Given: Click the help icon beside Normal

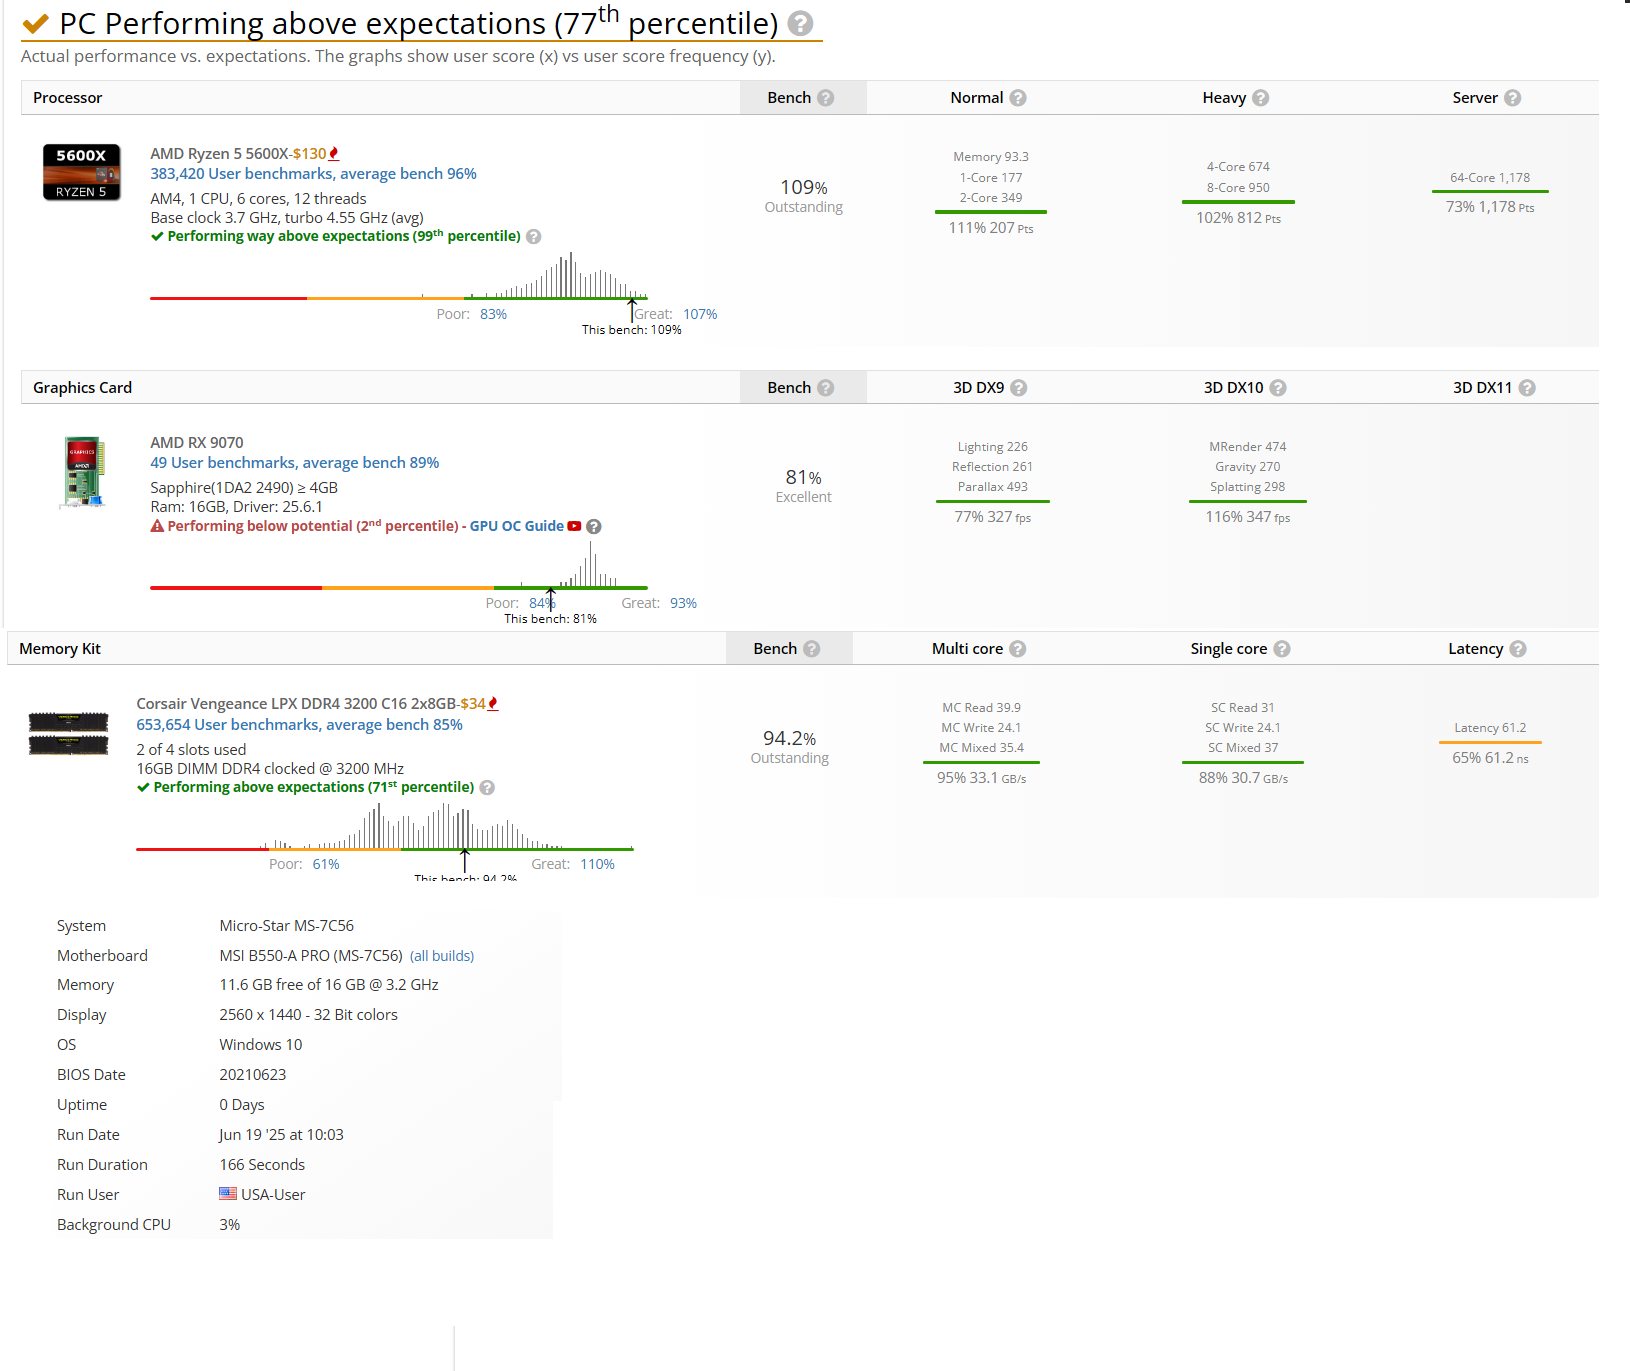Looking at the screenshot, I should (x=1018, y=98).
